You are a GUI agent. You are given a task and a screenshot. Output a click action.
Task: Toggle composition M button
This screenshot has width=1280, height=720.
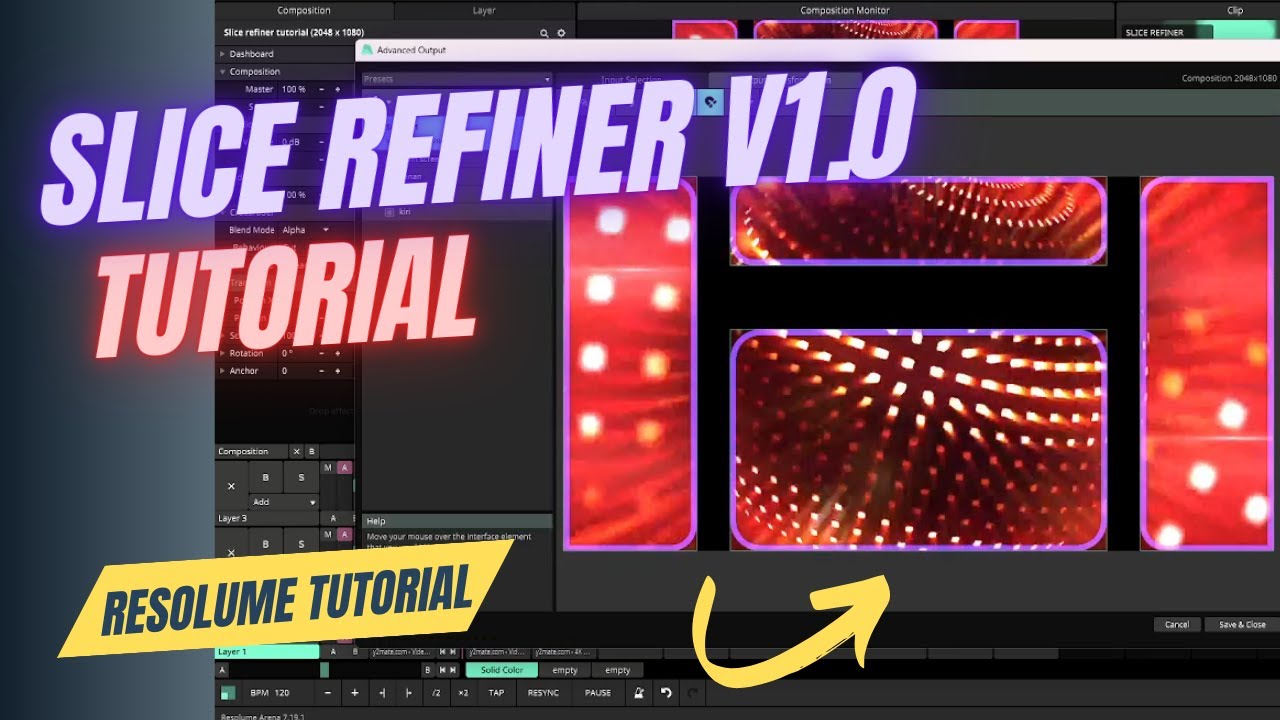[328, 468]
